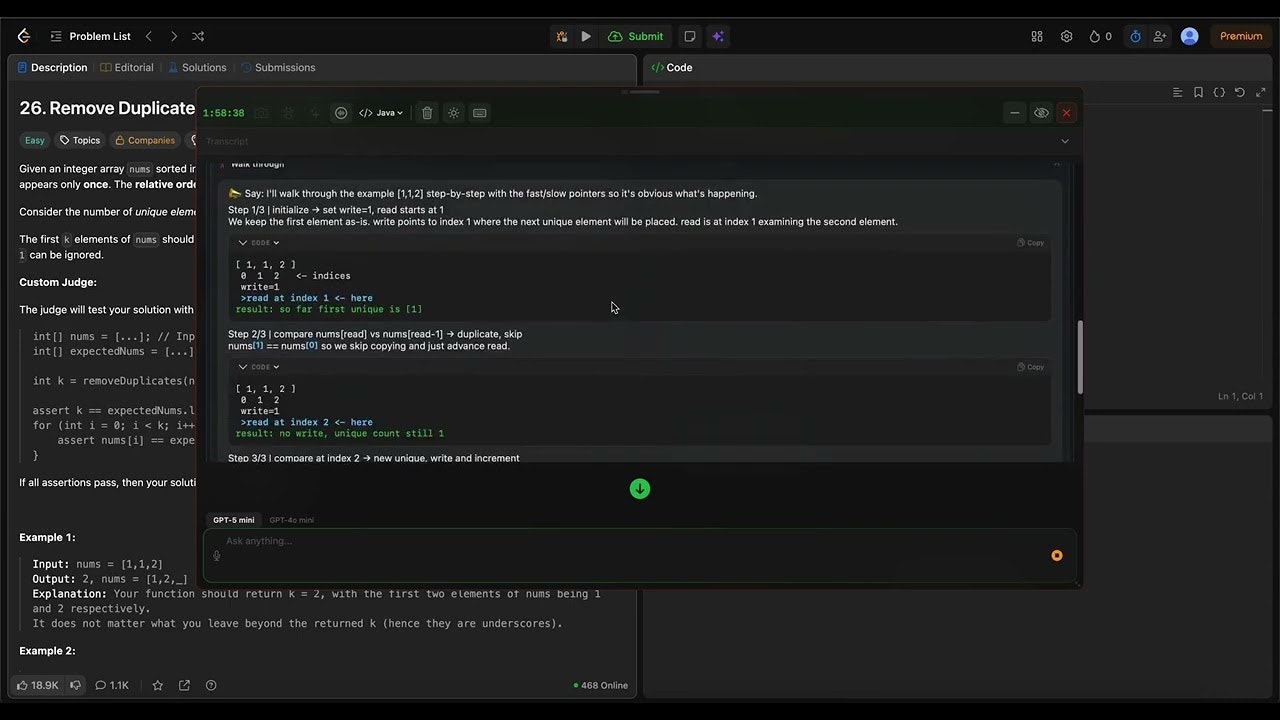Click the invite user icon
Image resolution: width=1280 pixels, height=720 pixels.
click(x=1160, y=36)
